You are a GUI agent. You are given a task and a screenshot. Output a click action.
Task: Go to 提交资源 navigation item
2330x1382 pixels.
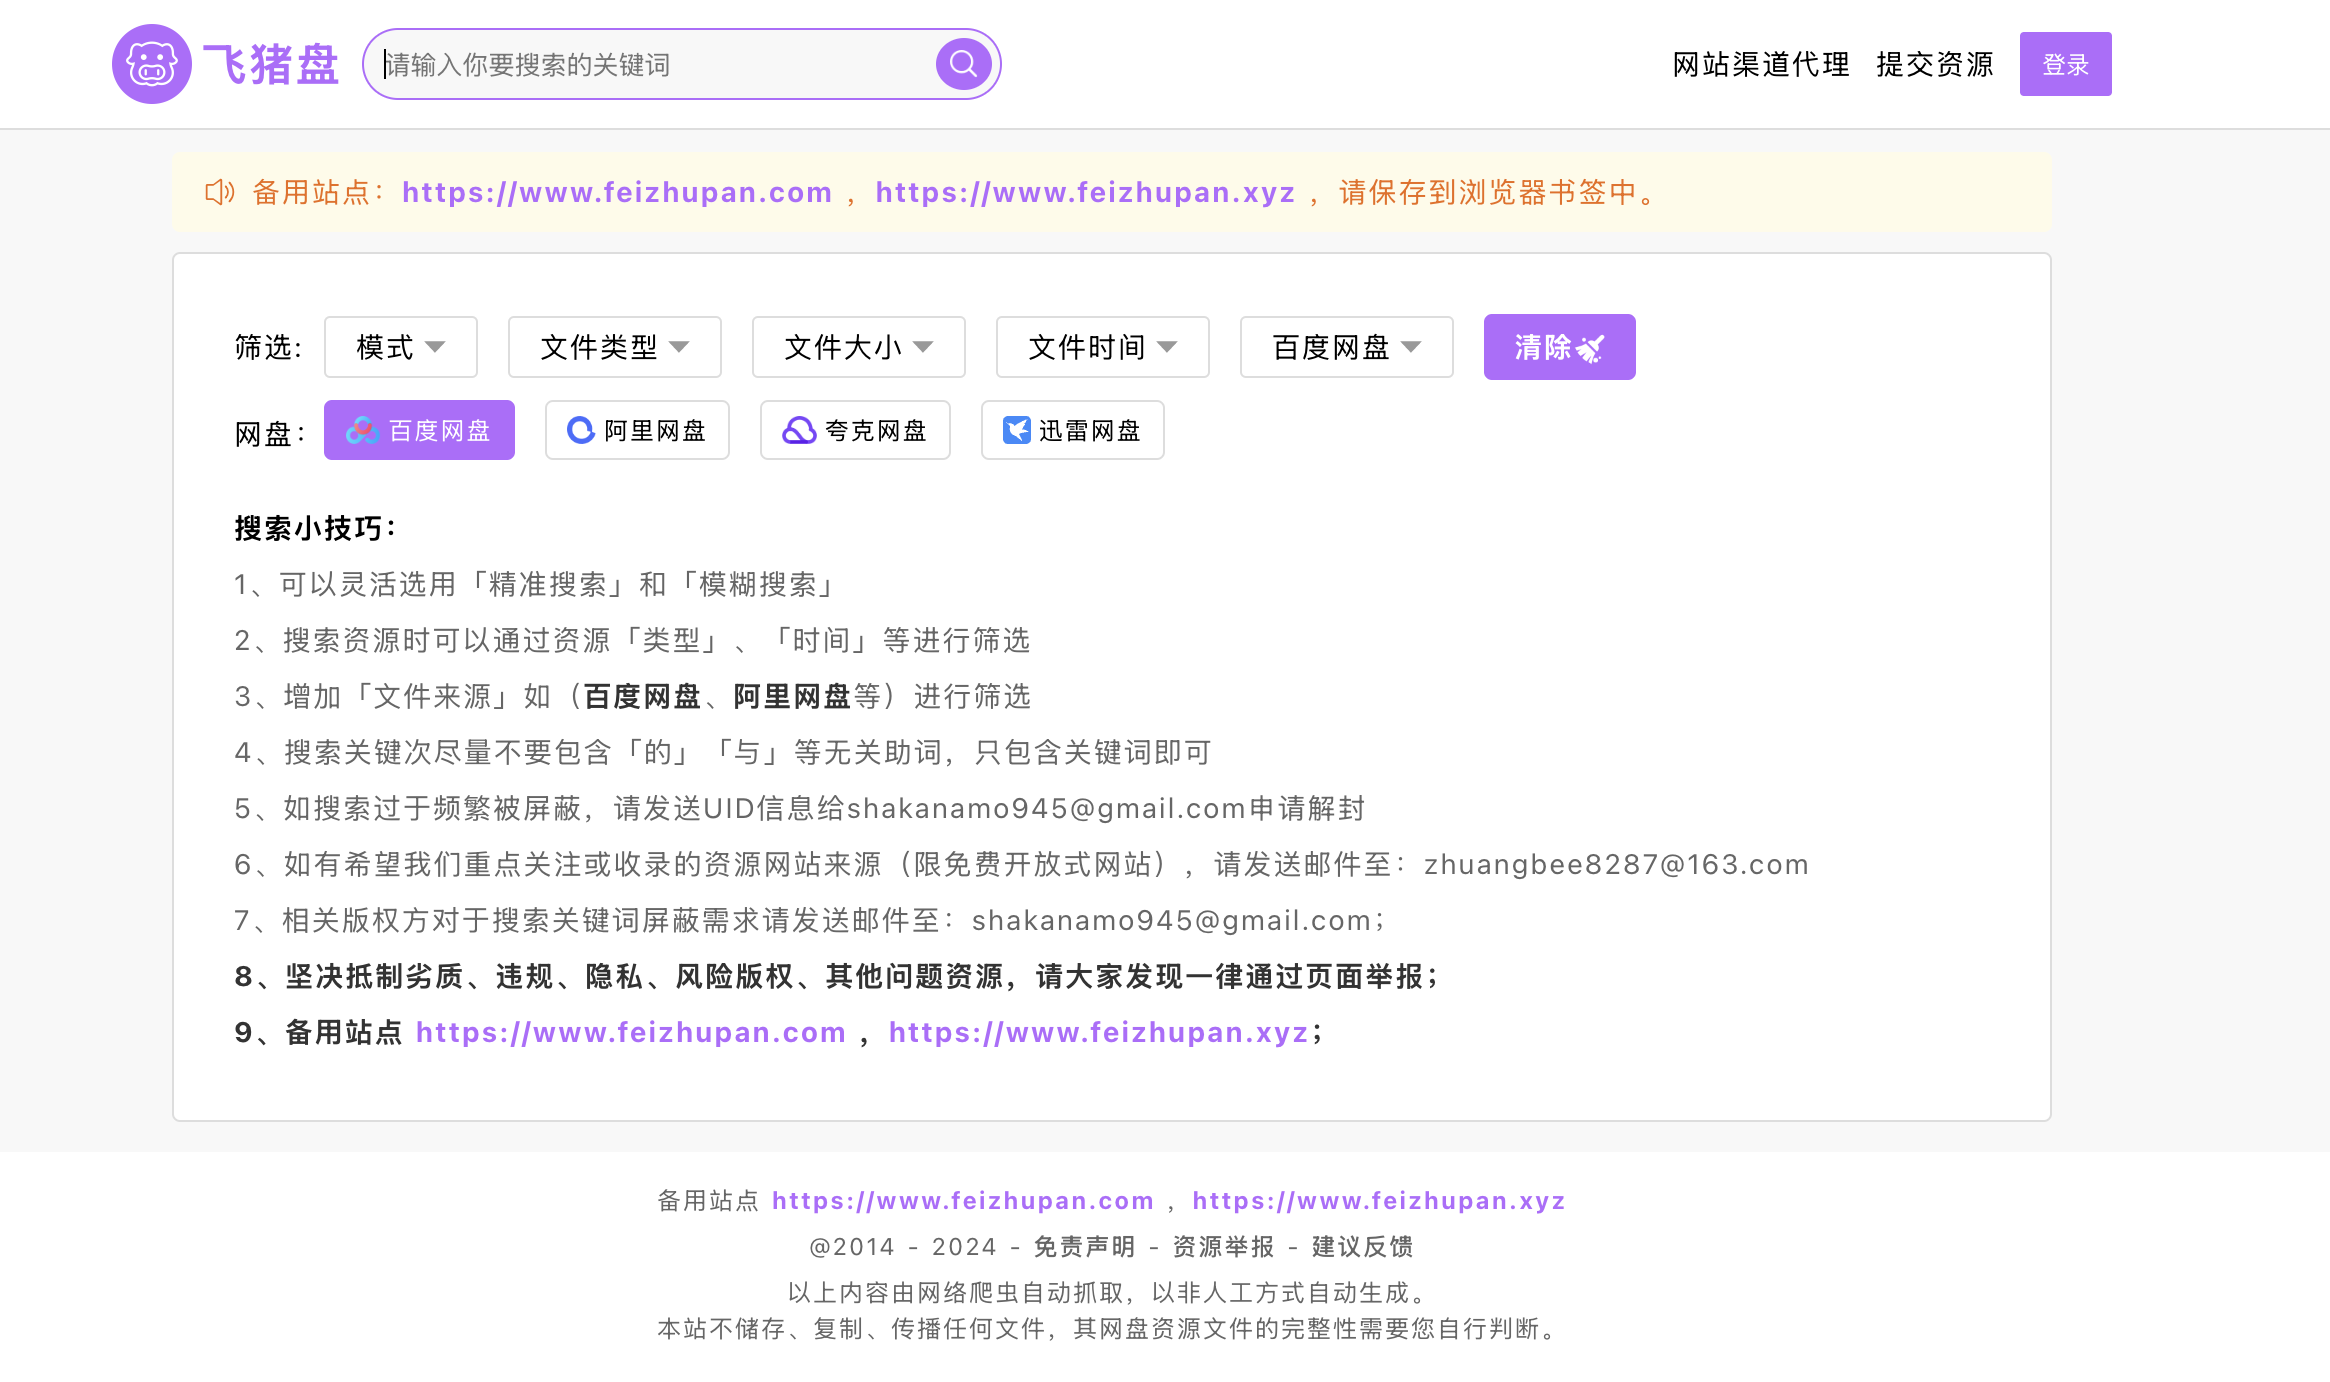tap(1934, 65)
